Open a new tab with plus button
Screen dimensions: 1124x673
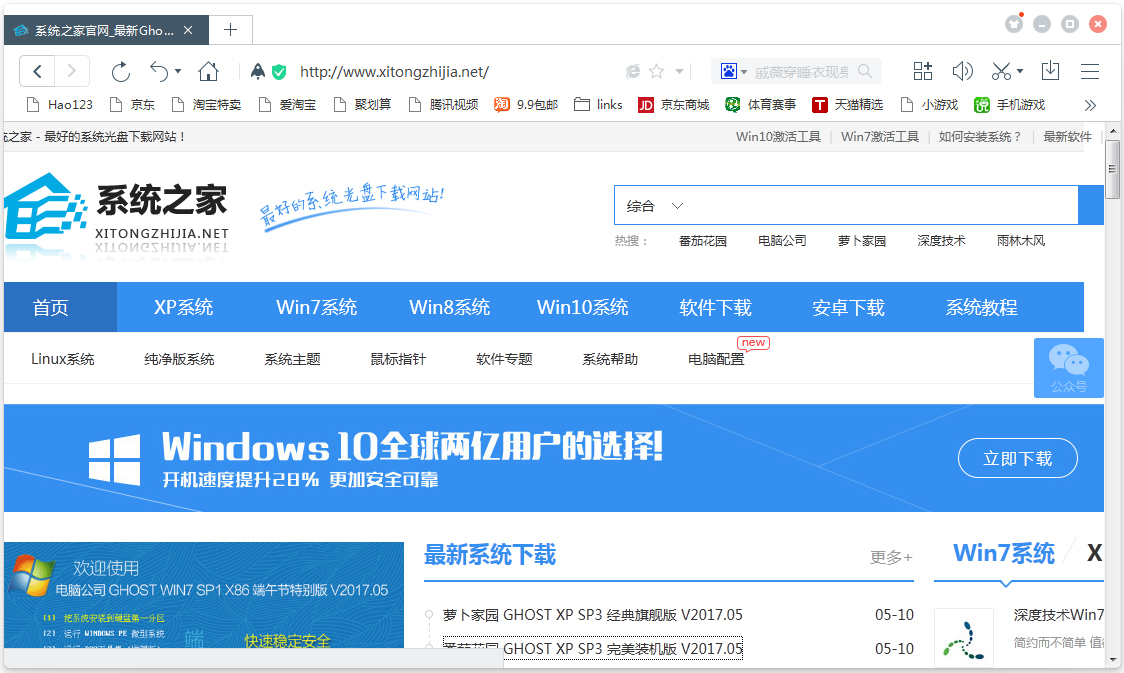(x=230, y=29)
